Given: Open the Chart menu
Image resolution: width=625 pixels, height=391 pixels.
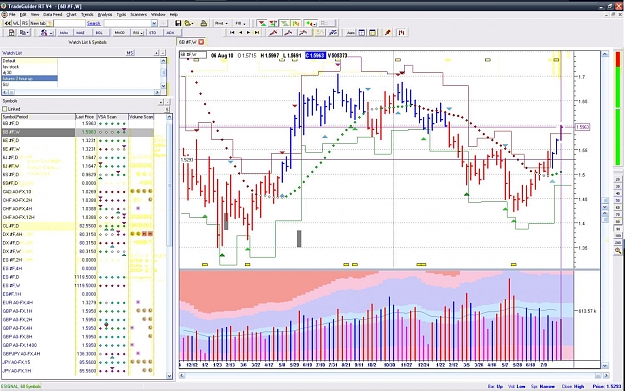Looking at the screenshot, I should [71, 14].
